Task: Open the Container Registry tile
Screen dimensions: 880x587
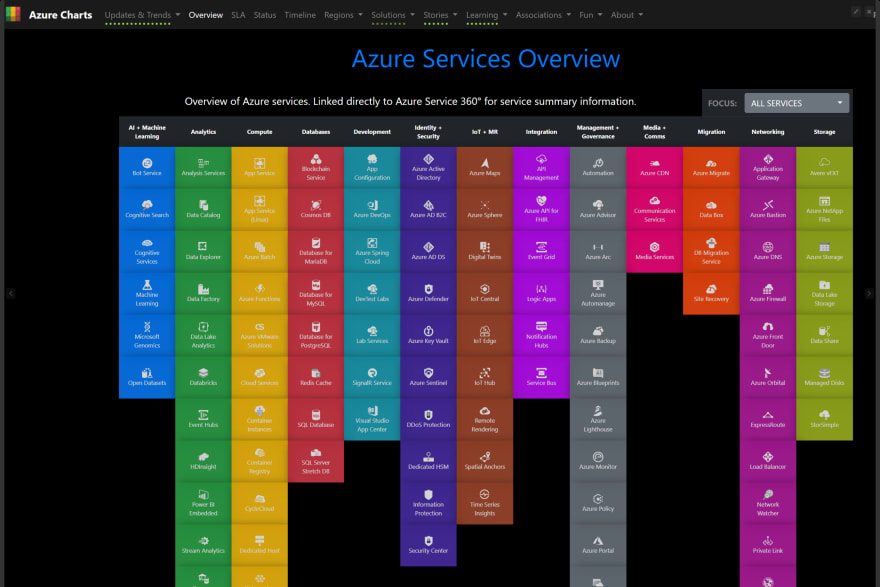Action: click(x=259, y=461)
